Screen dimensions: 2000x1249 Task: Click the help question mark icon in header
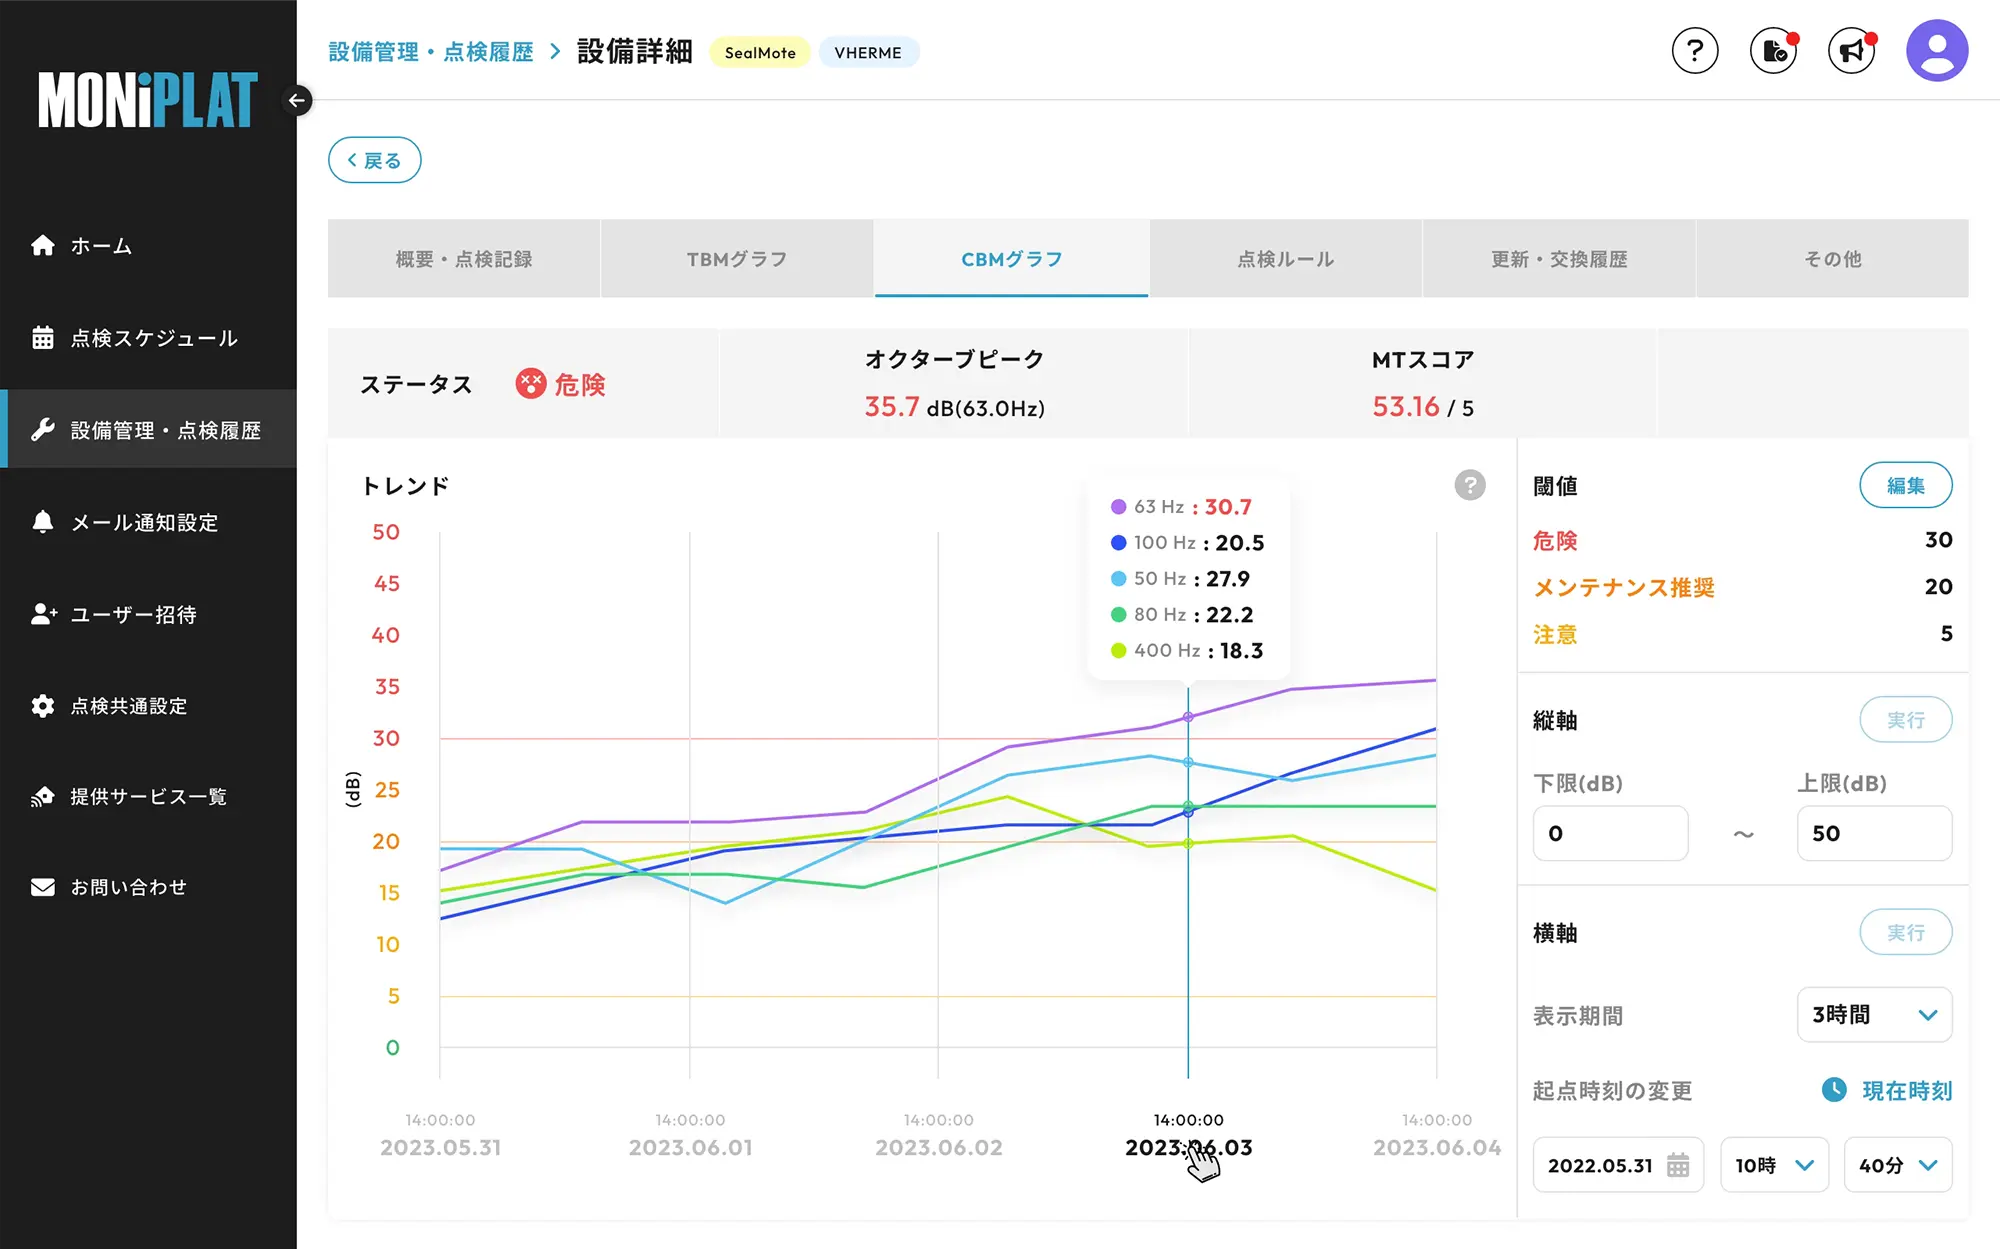click(x=1695, y=51)
